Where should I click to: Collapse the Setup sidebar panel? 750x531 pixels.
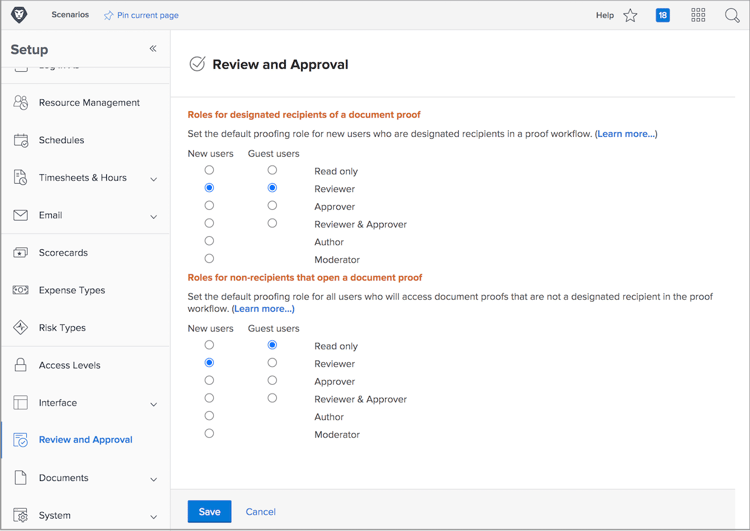(x=153, y=48)
